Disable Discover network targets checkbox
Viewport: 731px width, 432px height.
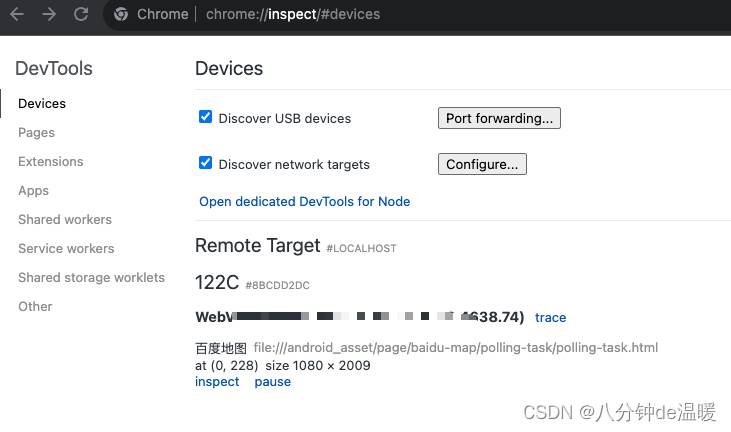point(206,163)
